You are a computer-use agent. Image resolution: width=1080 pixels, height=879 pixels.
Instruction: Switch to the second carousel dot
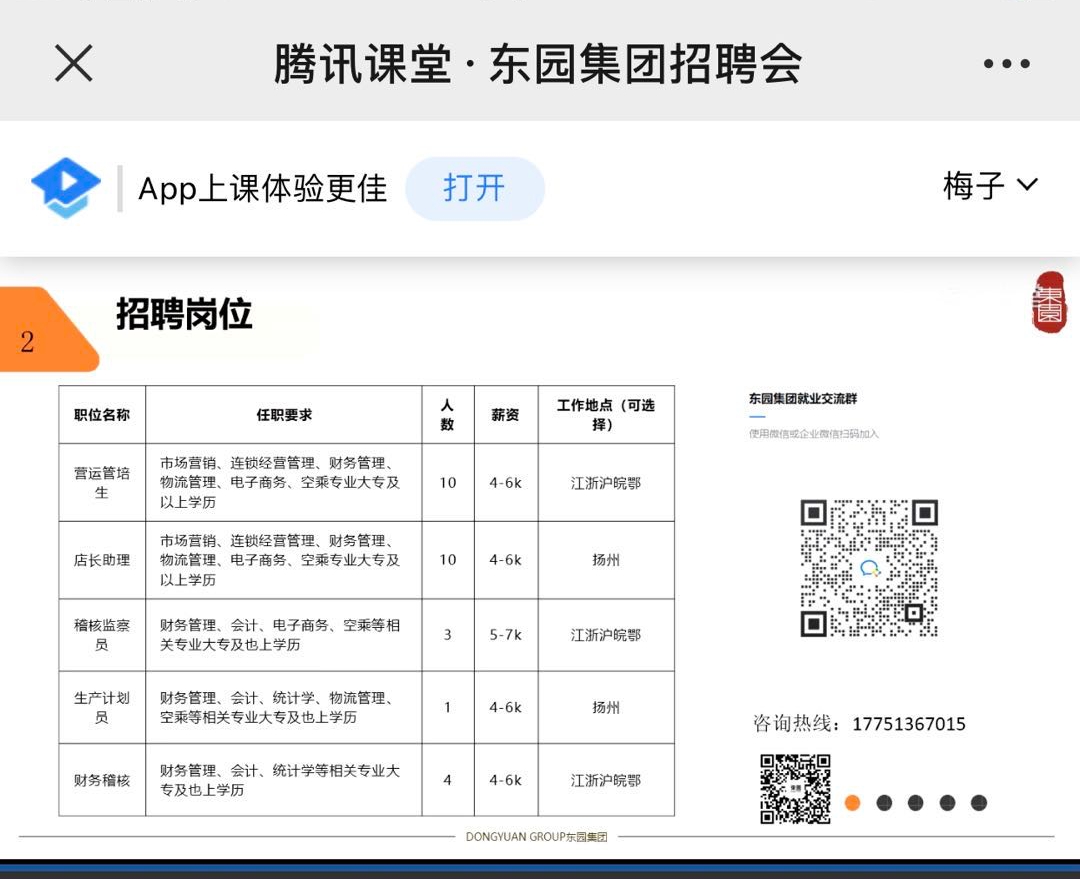(x=884, y=802)
